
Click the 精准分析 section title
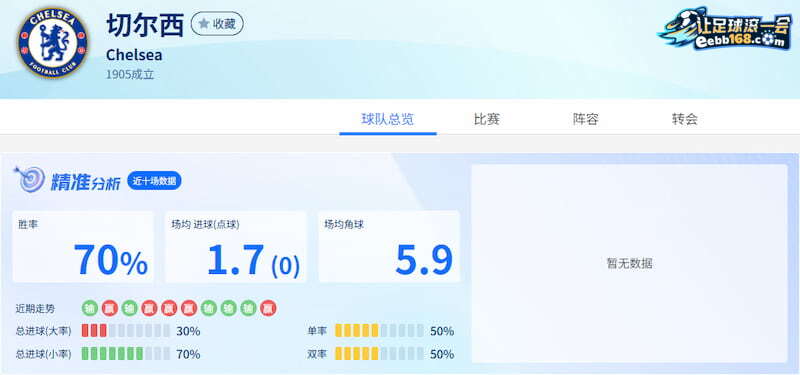tap(85, 182)
